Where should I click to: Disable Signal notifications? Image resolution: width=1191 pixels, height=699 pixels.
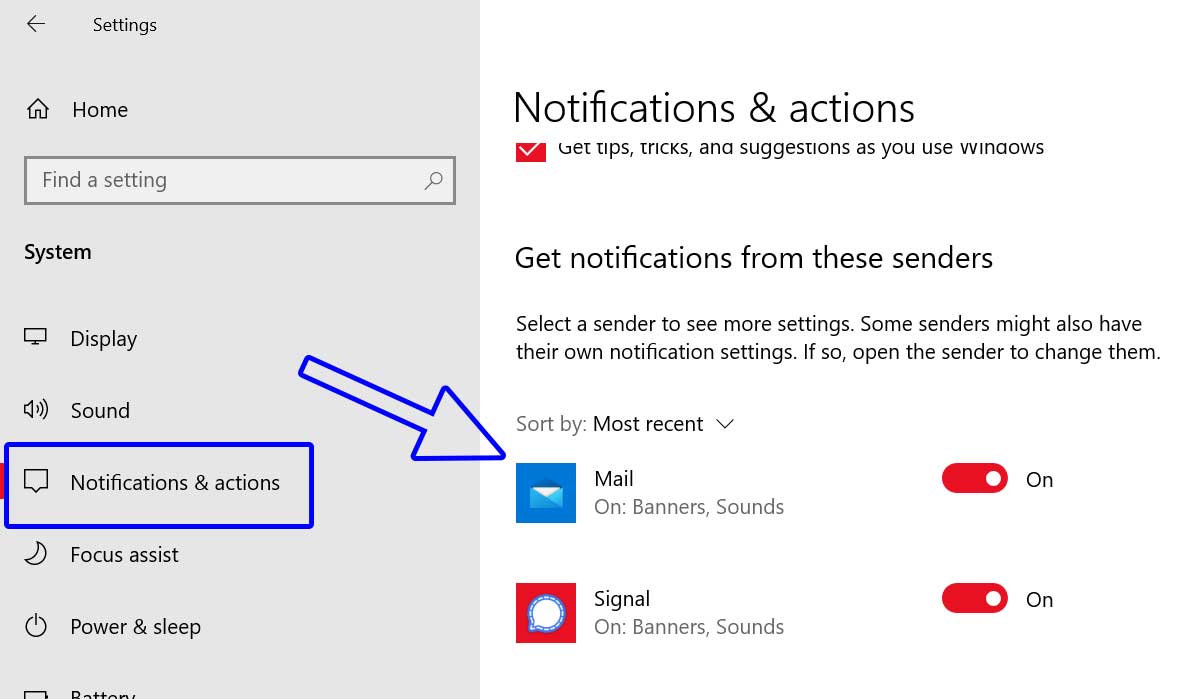click(974, 598)
